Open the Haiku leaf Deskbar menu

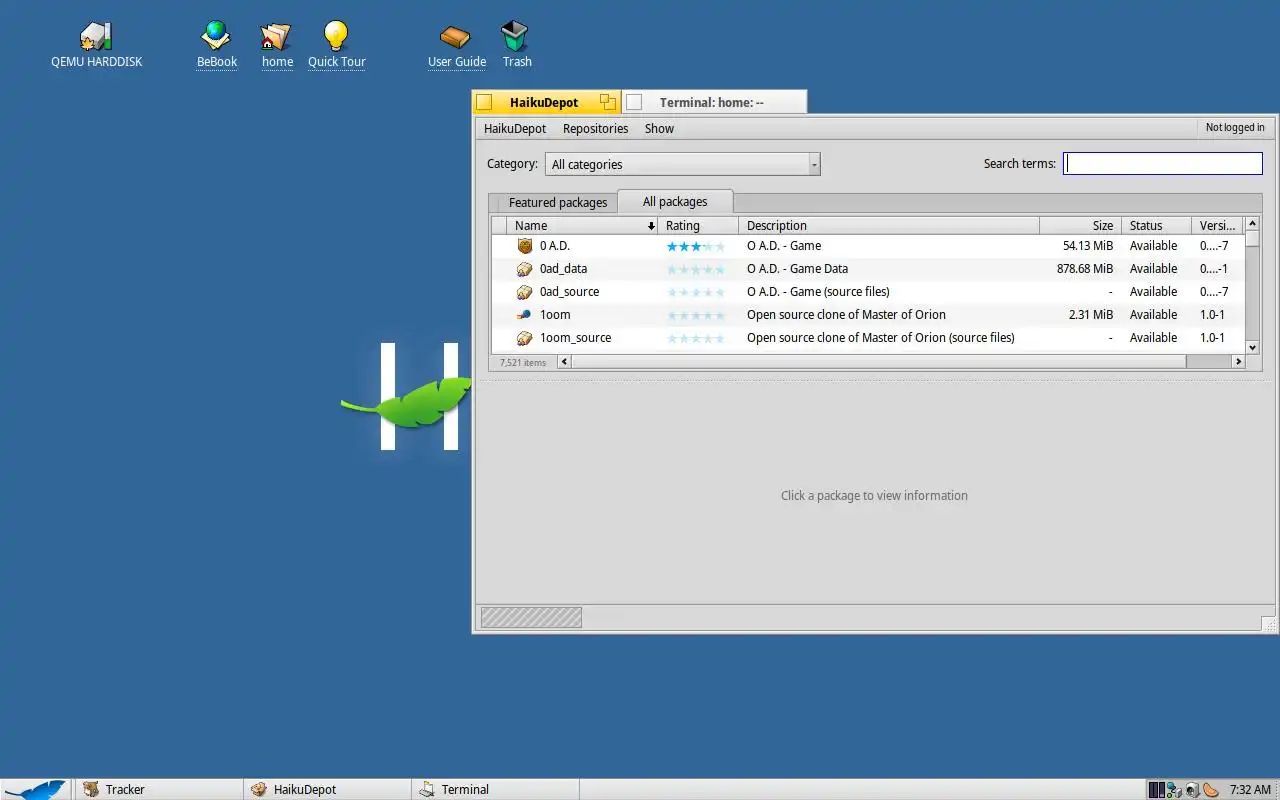[x=36, y=789]
